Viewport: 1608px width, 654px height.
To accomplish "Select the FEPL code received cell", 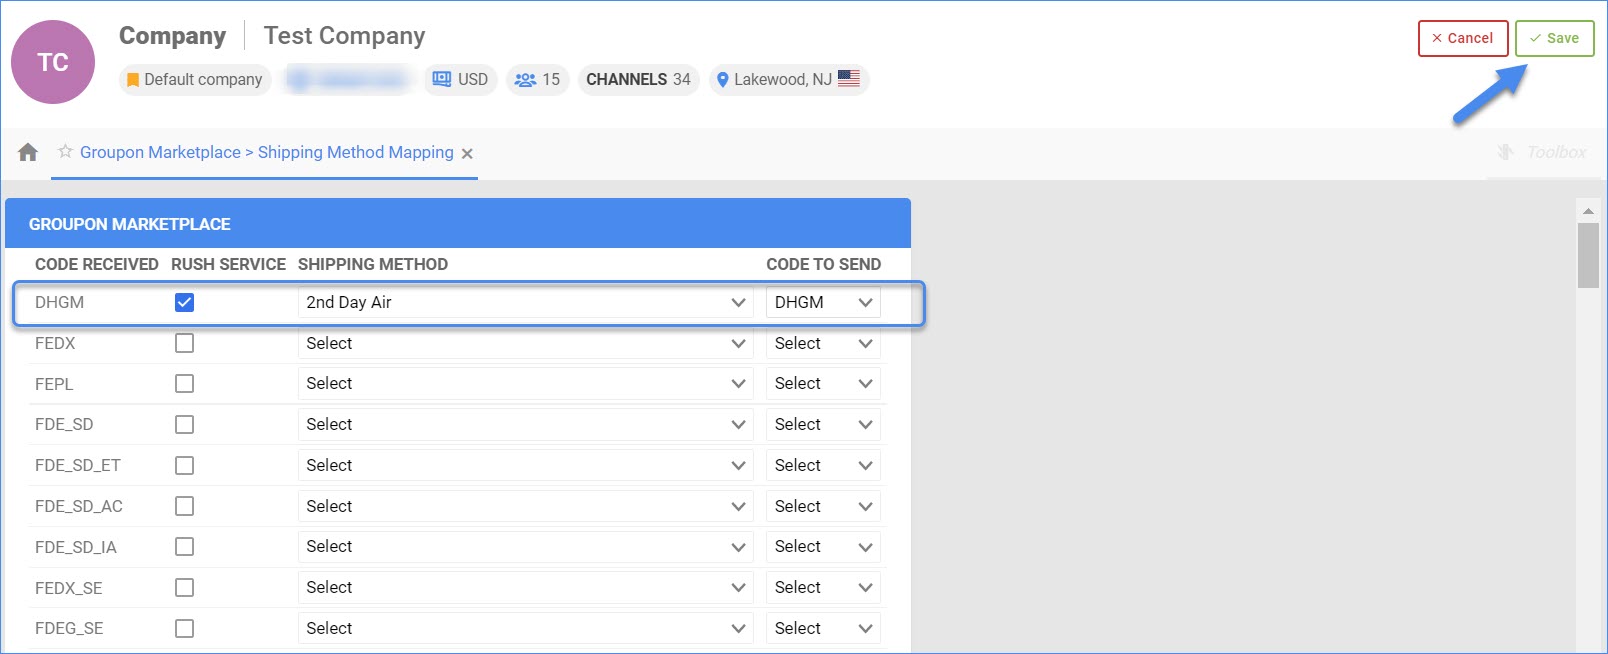I will [54, 384].
